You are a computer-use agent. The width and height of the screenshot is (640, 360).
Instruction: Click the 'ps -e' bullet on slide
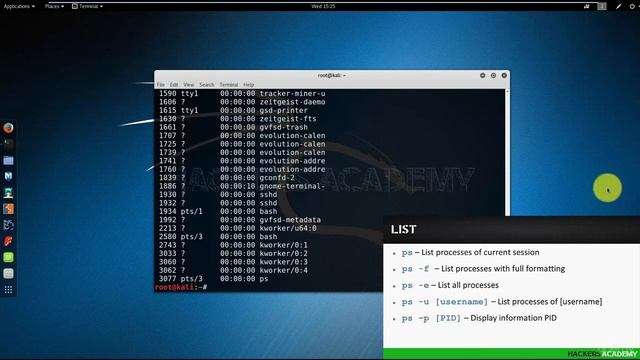pyautogui.click(x=450, y=285)
